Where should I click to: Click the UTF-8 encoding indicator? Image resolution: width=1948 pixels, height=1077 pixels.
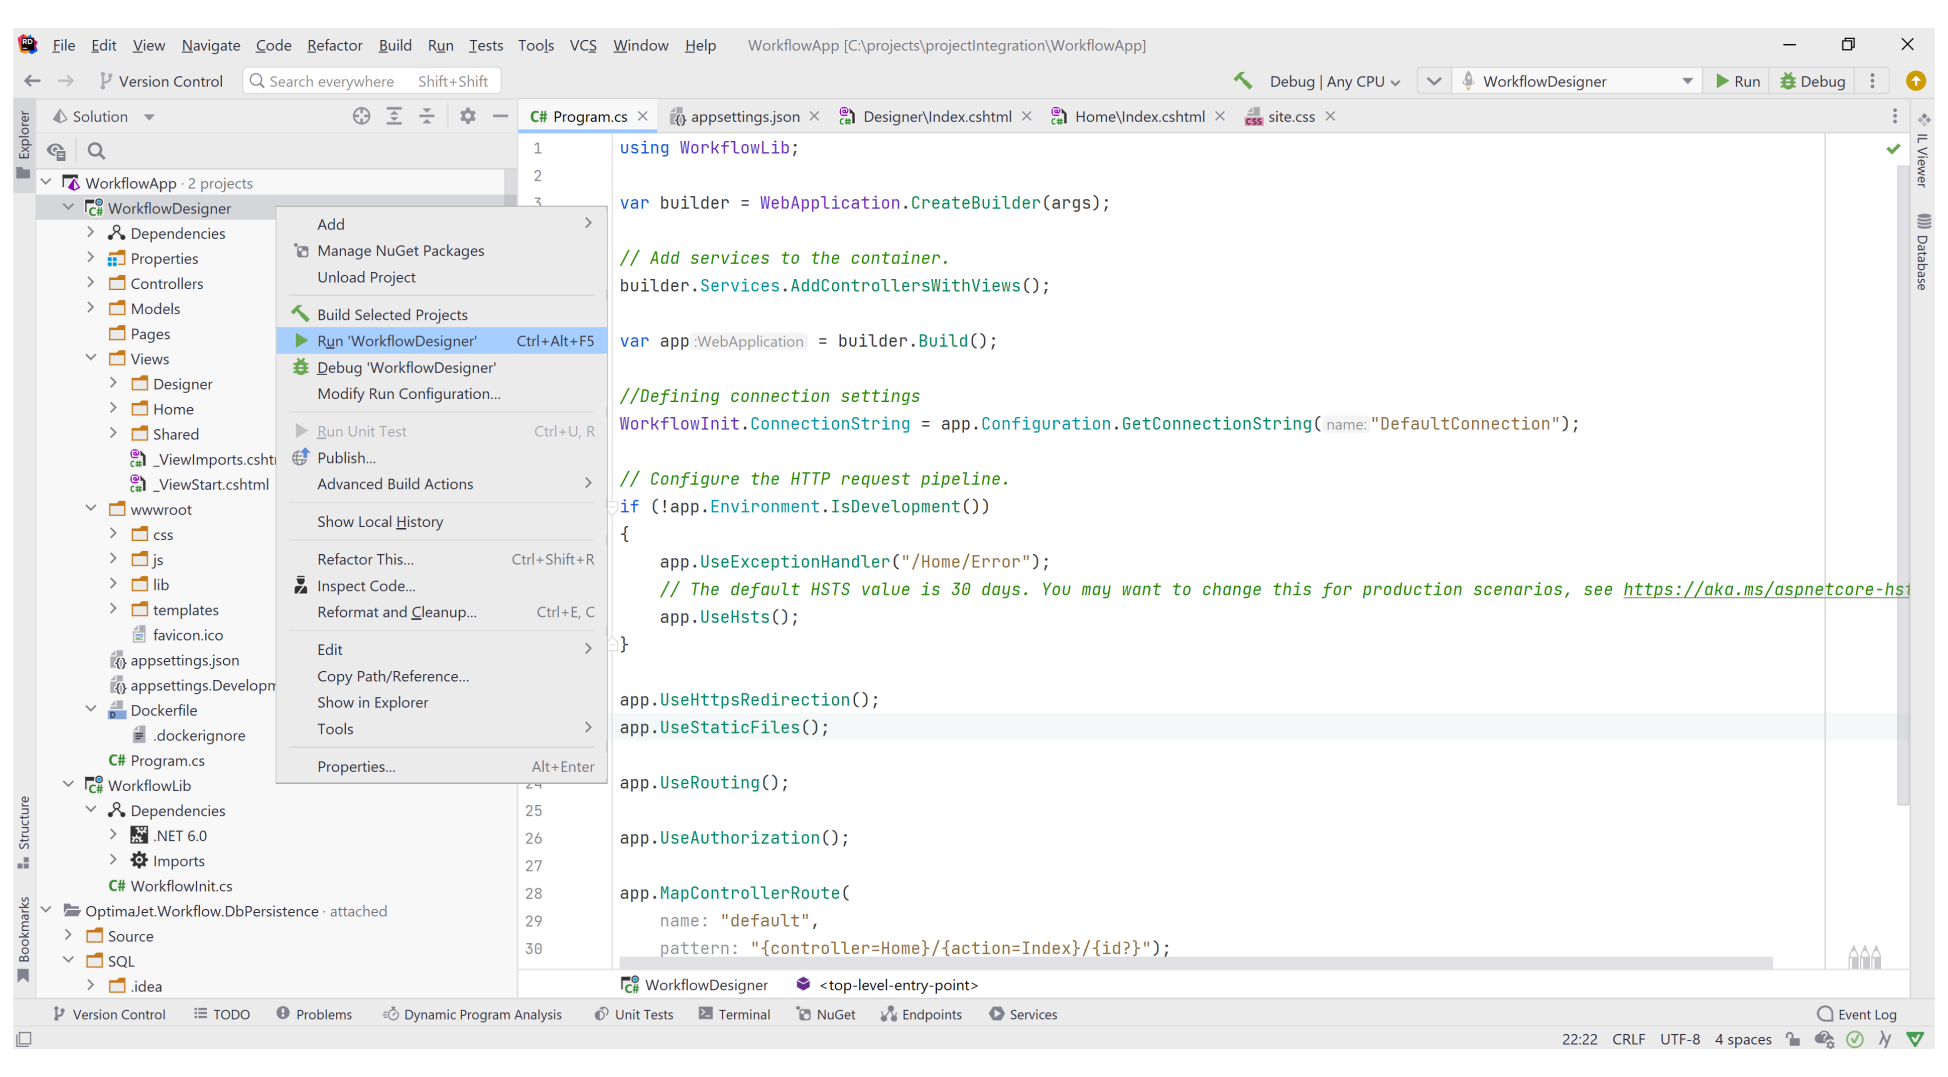tap(1680, 1039)
